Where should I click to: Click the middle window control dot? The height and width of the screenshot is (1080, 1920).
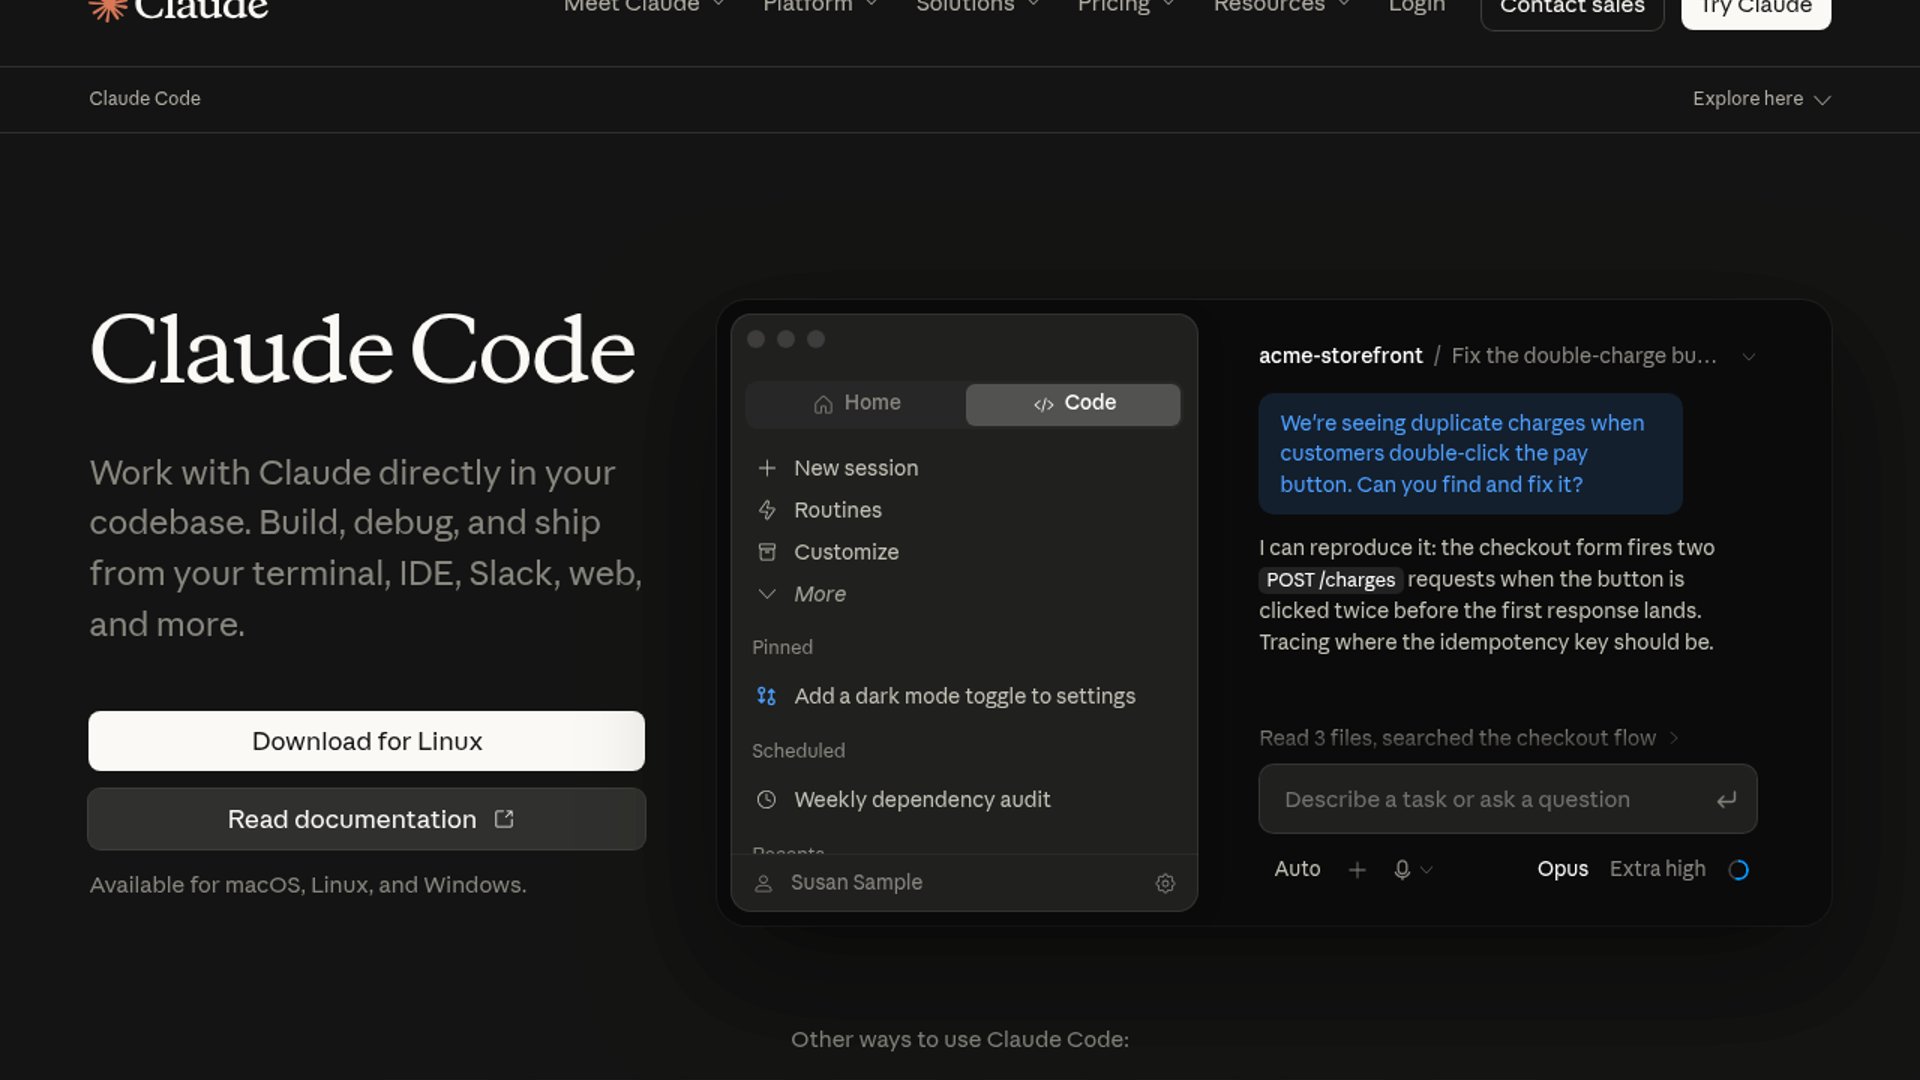[786, 339]
